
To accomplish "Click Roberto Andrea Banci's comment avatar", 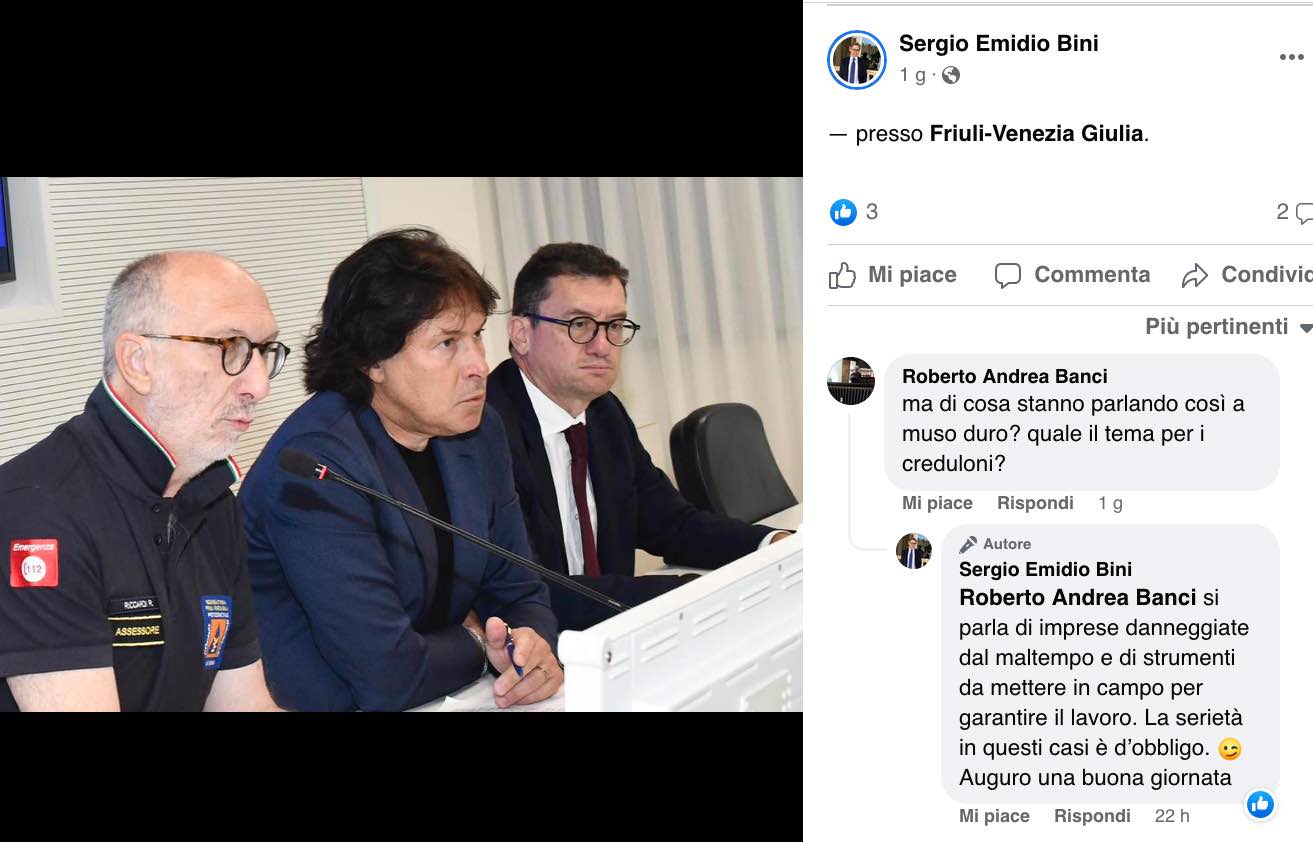I will pyautogui.click(x=851, y=380).
